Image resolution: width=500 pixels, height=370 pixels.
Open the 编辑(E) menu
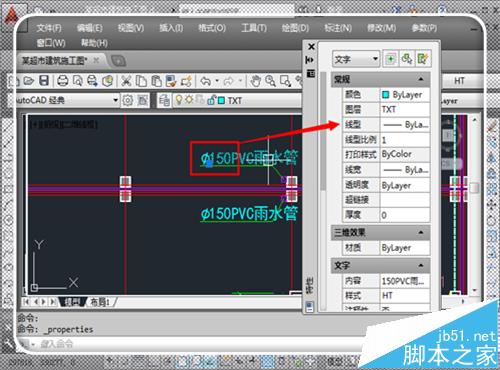pos(89,28)
